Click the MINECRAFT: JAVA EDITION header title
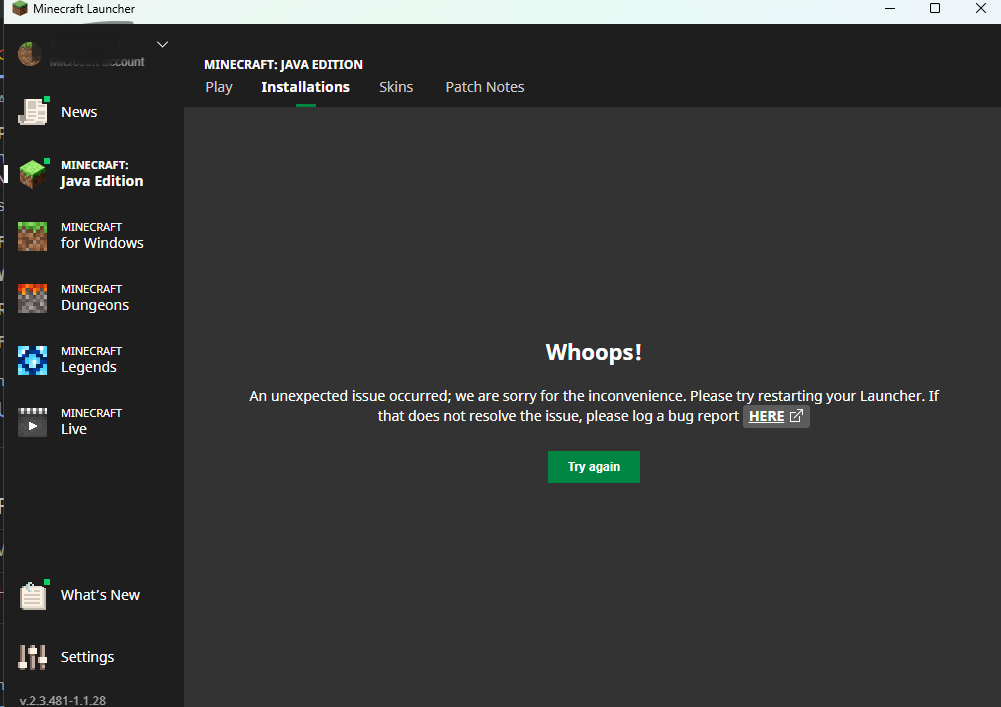This screenshot has width=1001, height=707. pos(283,65)
